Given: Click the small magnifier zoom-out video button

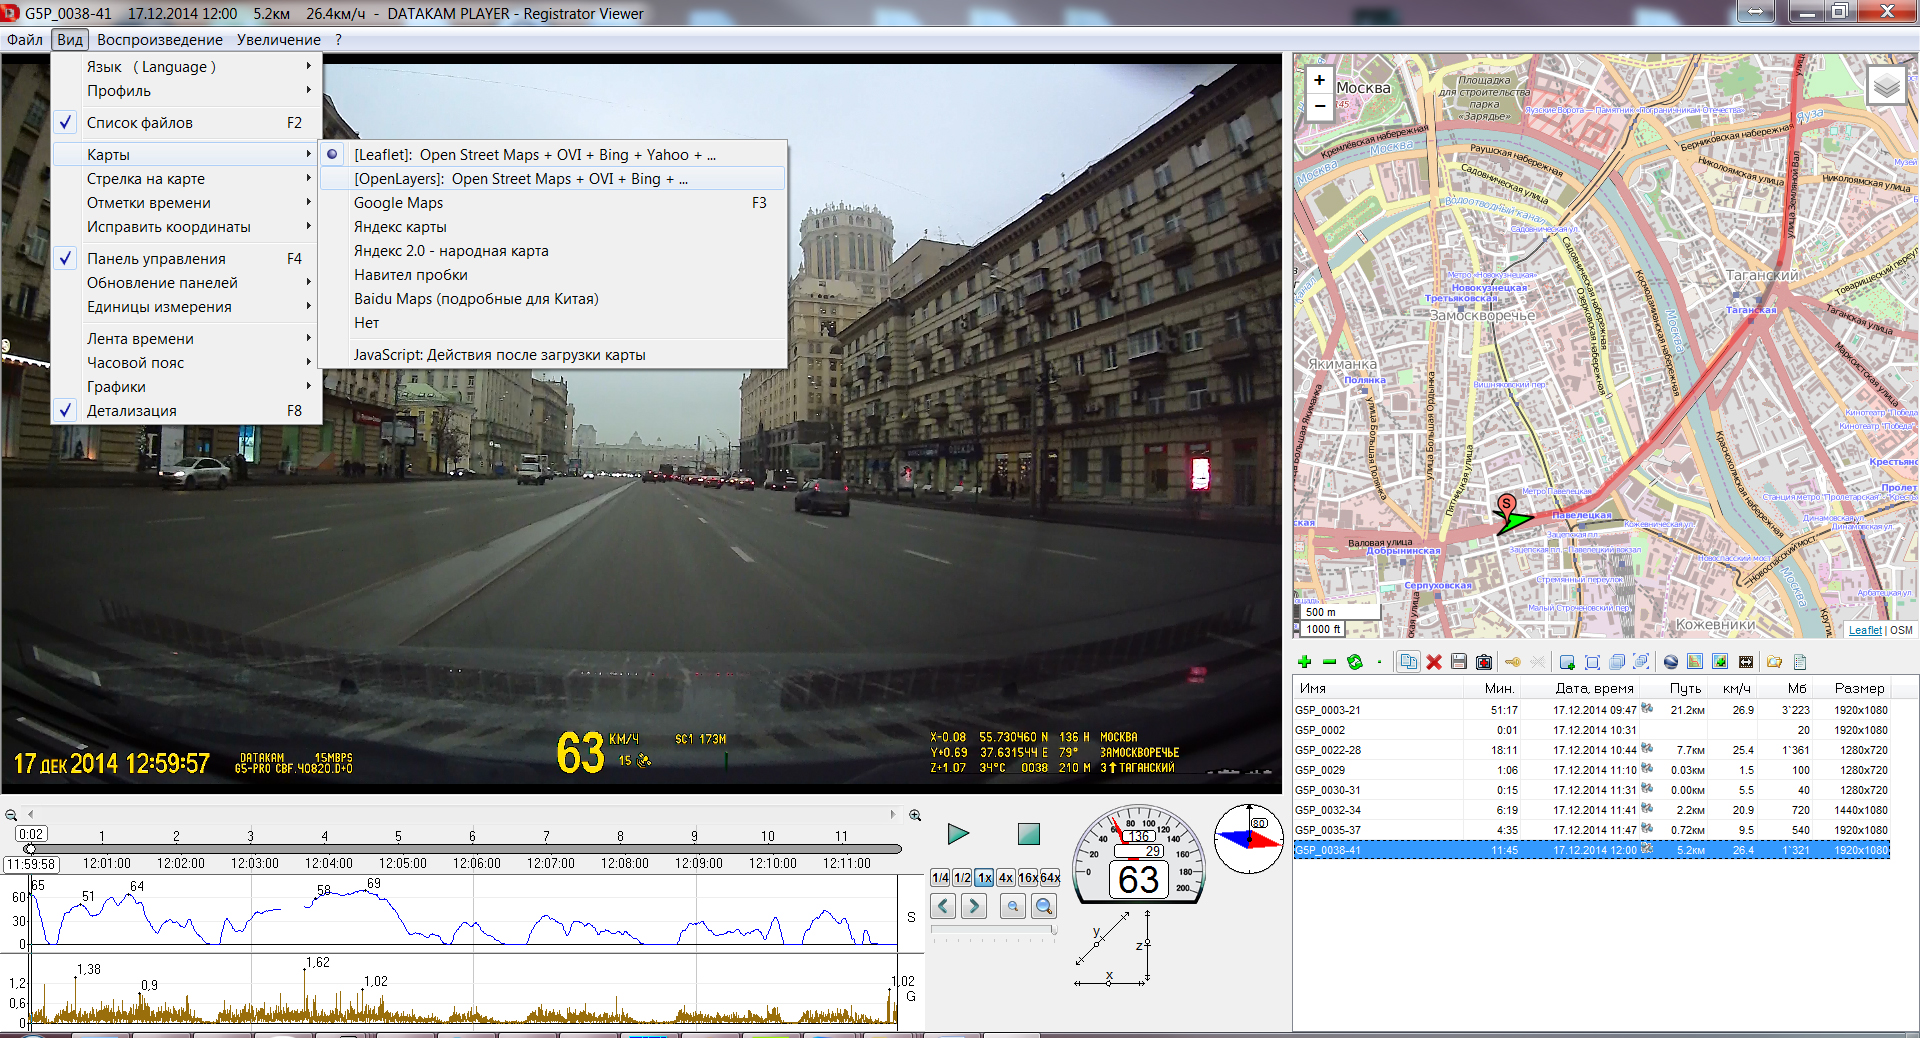Looking at the screenshot, I should click(x=1013, y=906).
